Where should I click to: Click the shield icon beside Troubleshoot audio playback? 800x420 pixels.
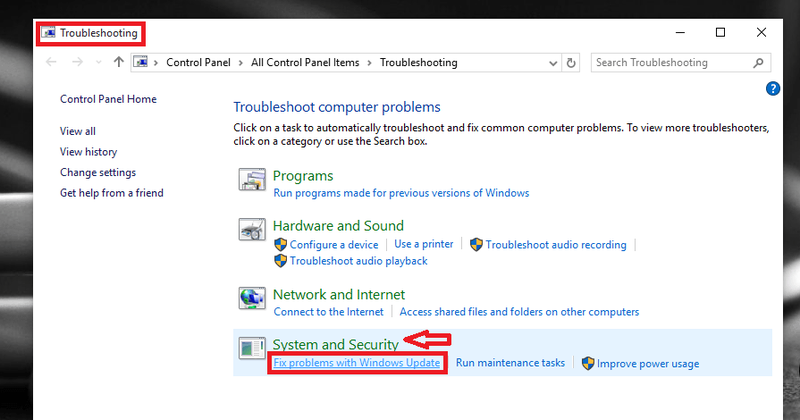(280, 261)
